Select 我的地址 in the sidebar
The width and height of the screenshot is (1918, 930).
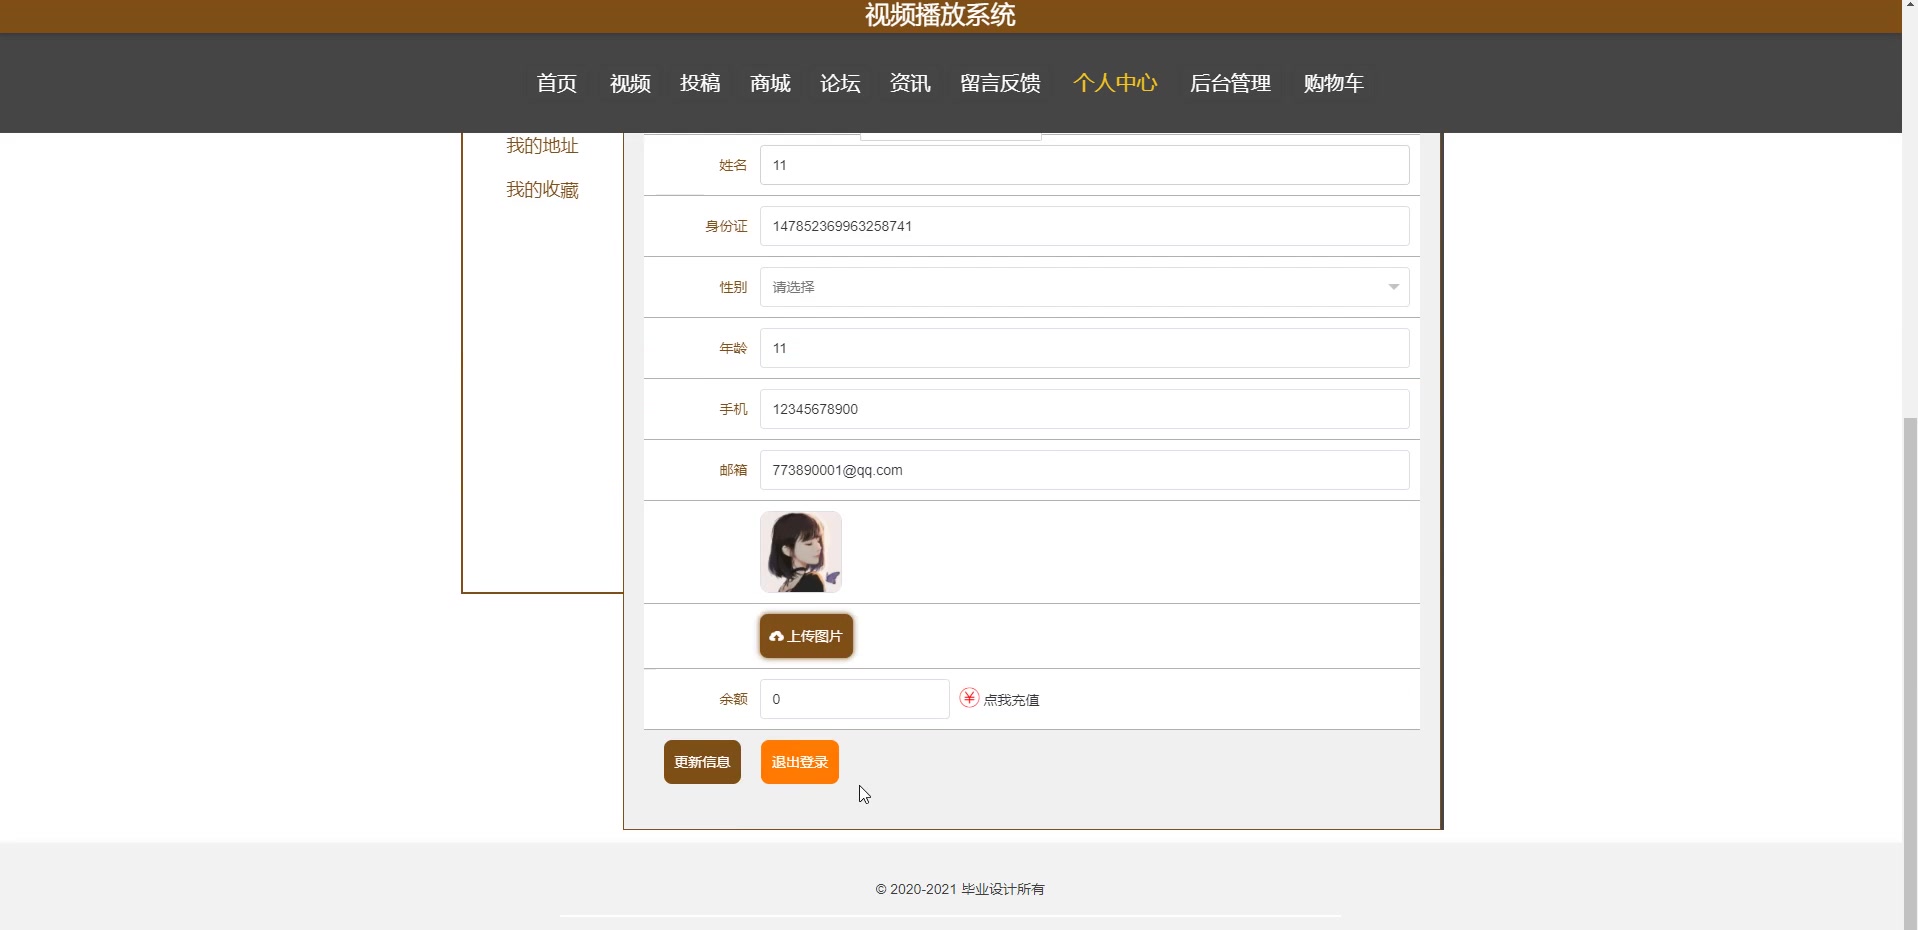pos(541,145)
